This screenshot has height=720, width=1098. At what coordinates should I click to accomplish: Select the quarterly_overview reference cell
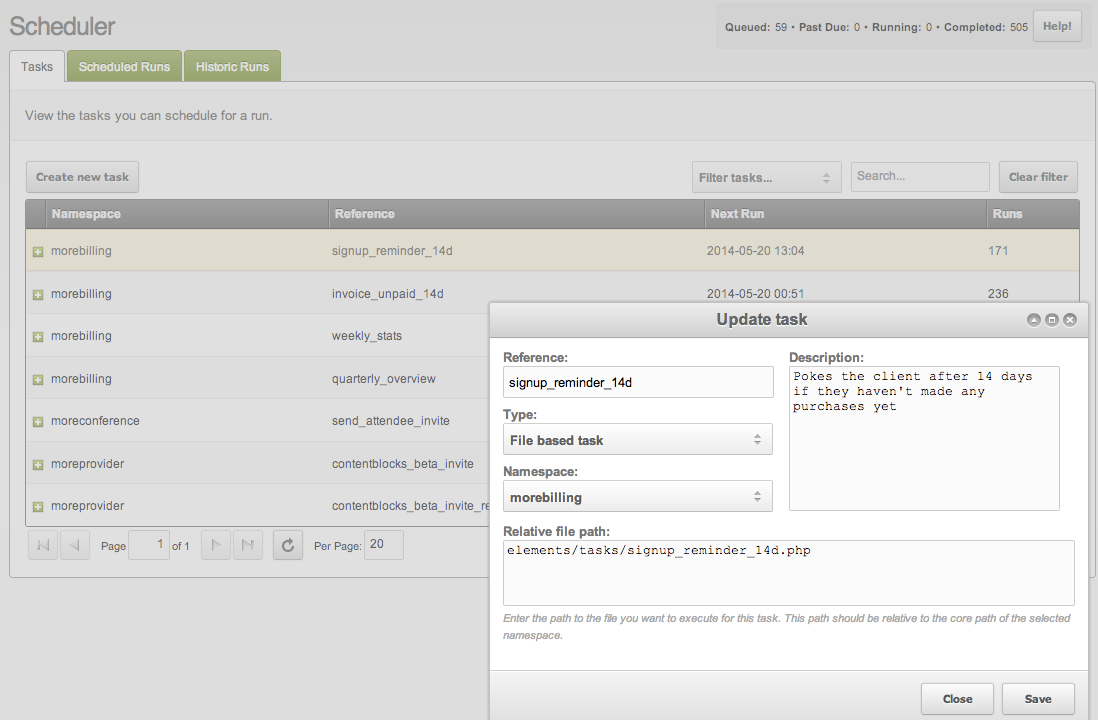click(x=384, y=379)
